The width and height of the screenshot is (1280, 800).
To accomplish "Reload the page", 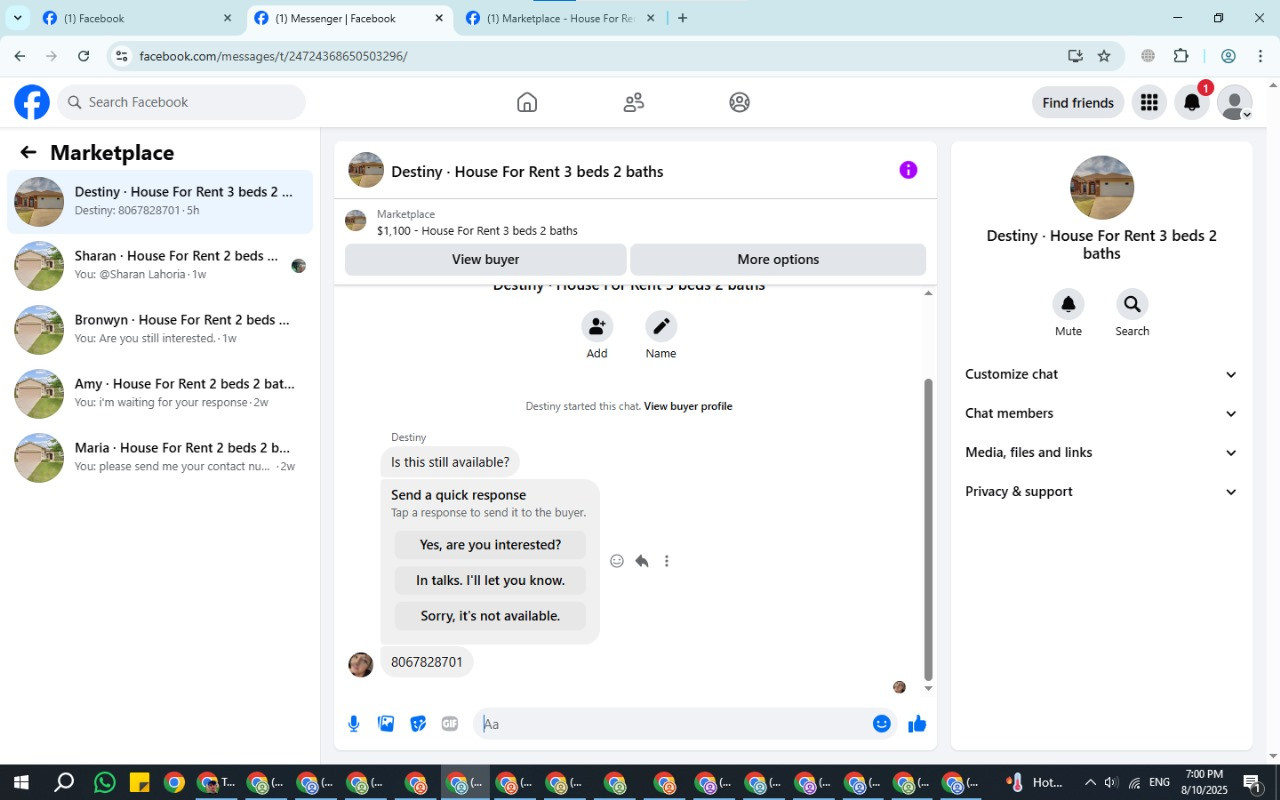I will tap(84, 56).
